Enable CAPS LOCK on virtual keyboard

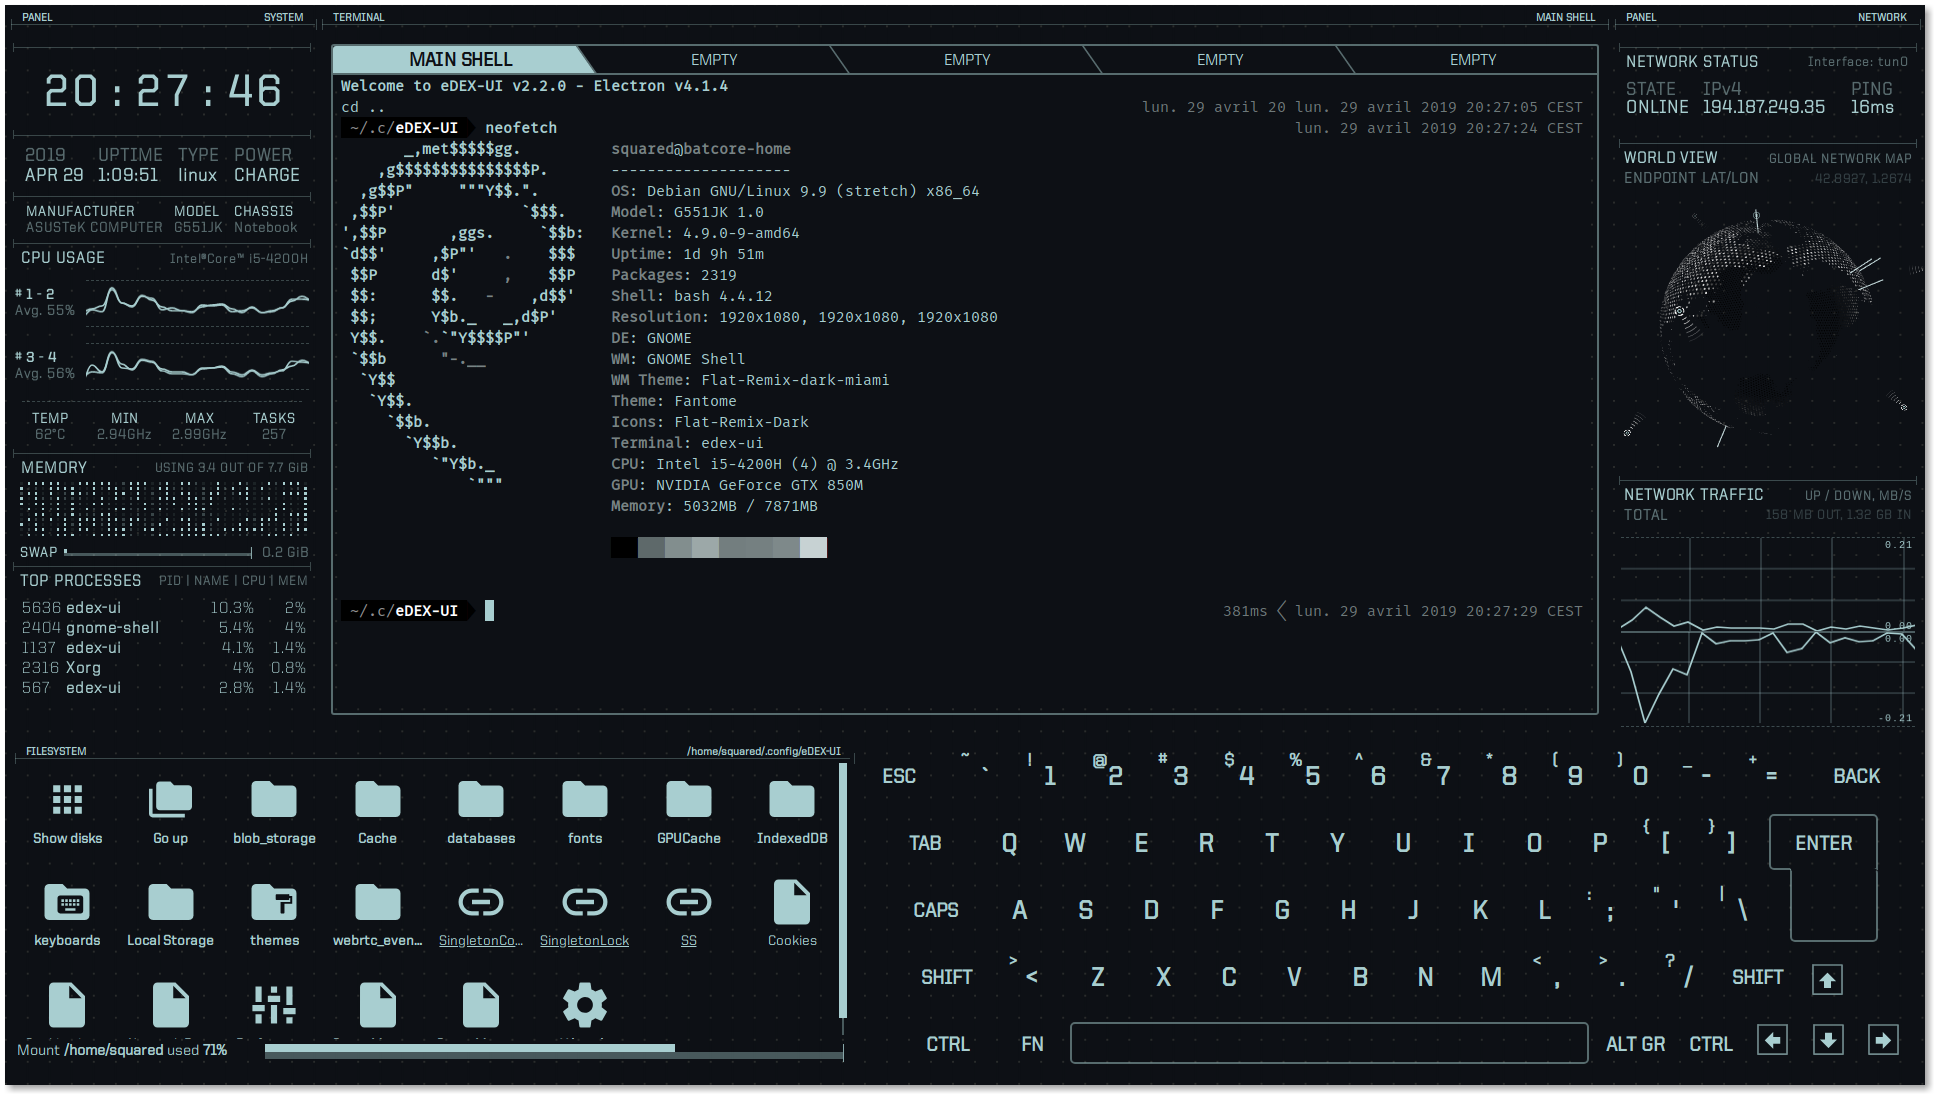coord(934,909)
